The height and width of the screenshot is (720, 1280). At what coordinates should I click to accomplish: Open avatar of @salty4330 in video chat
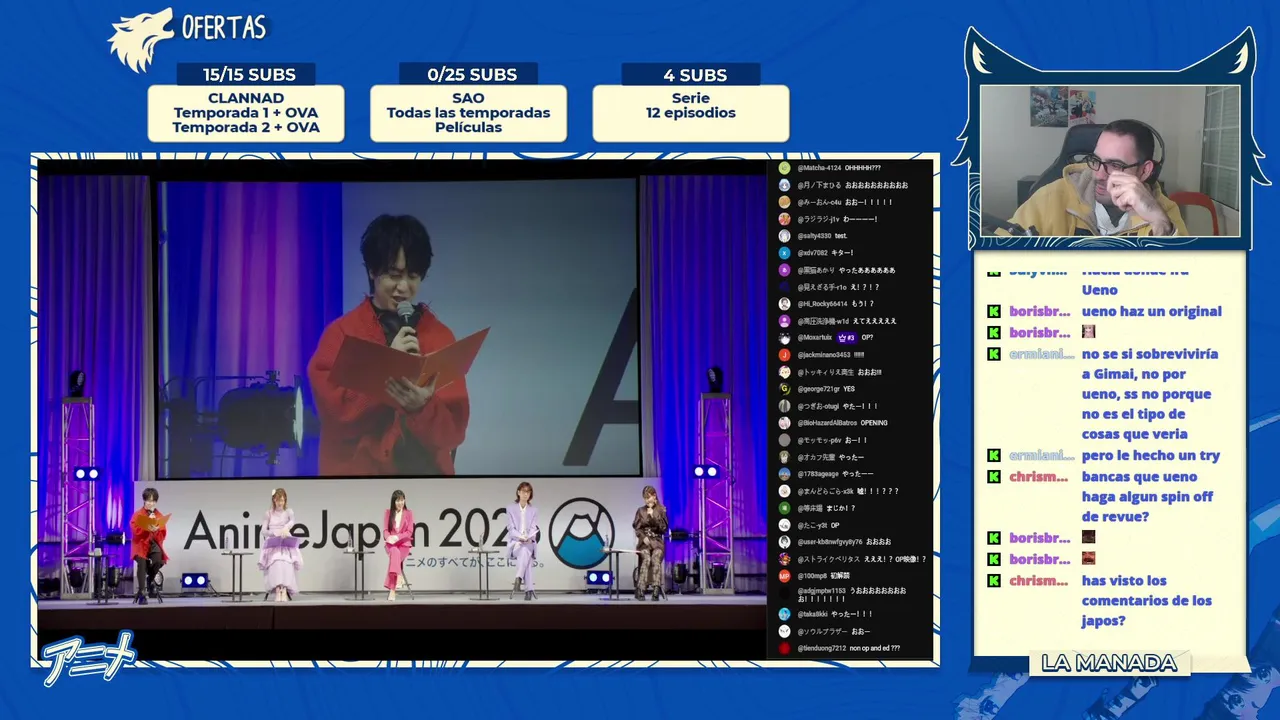coord(785,236)
